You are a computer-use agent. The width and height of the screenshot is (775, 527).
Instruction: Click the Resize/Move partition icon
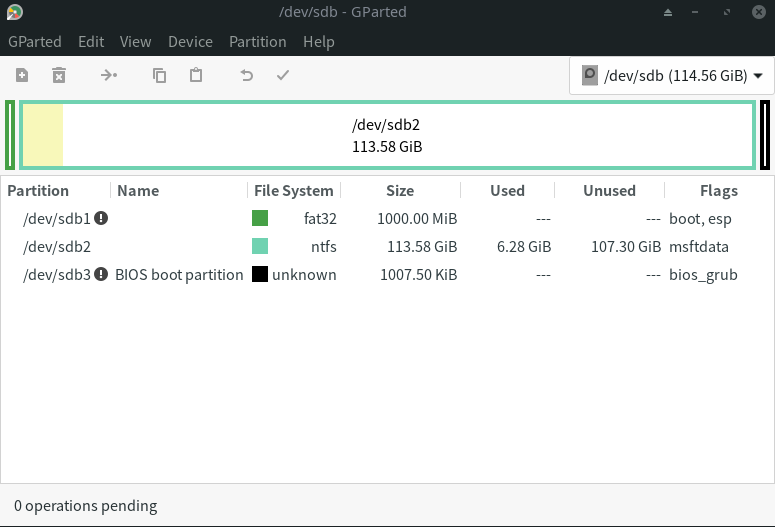(109, 75)
